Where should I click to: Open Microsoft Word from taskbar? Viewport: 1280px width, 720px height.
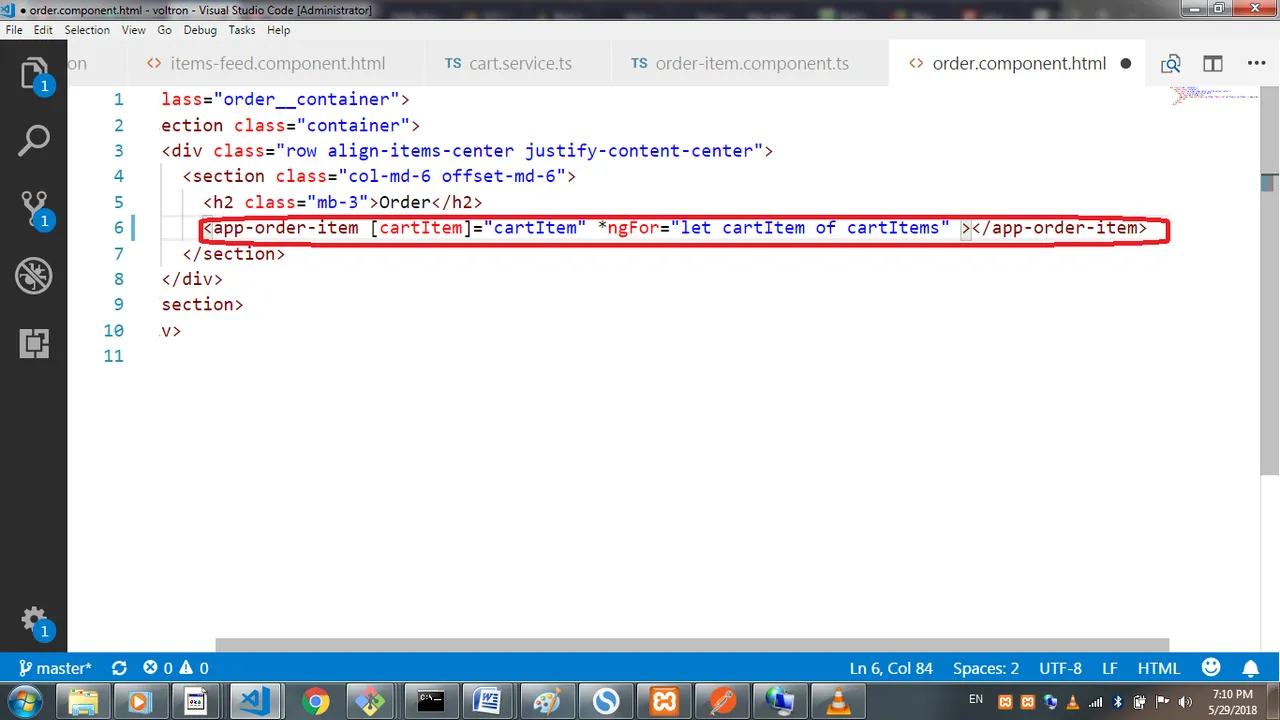coord(489,702)
